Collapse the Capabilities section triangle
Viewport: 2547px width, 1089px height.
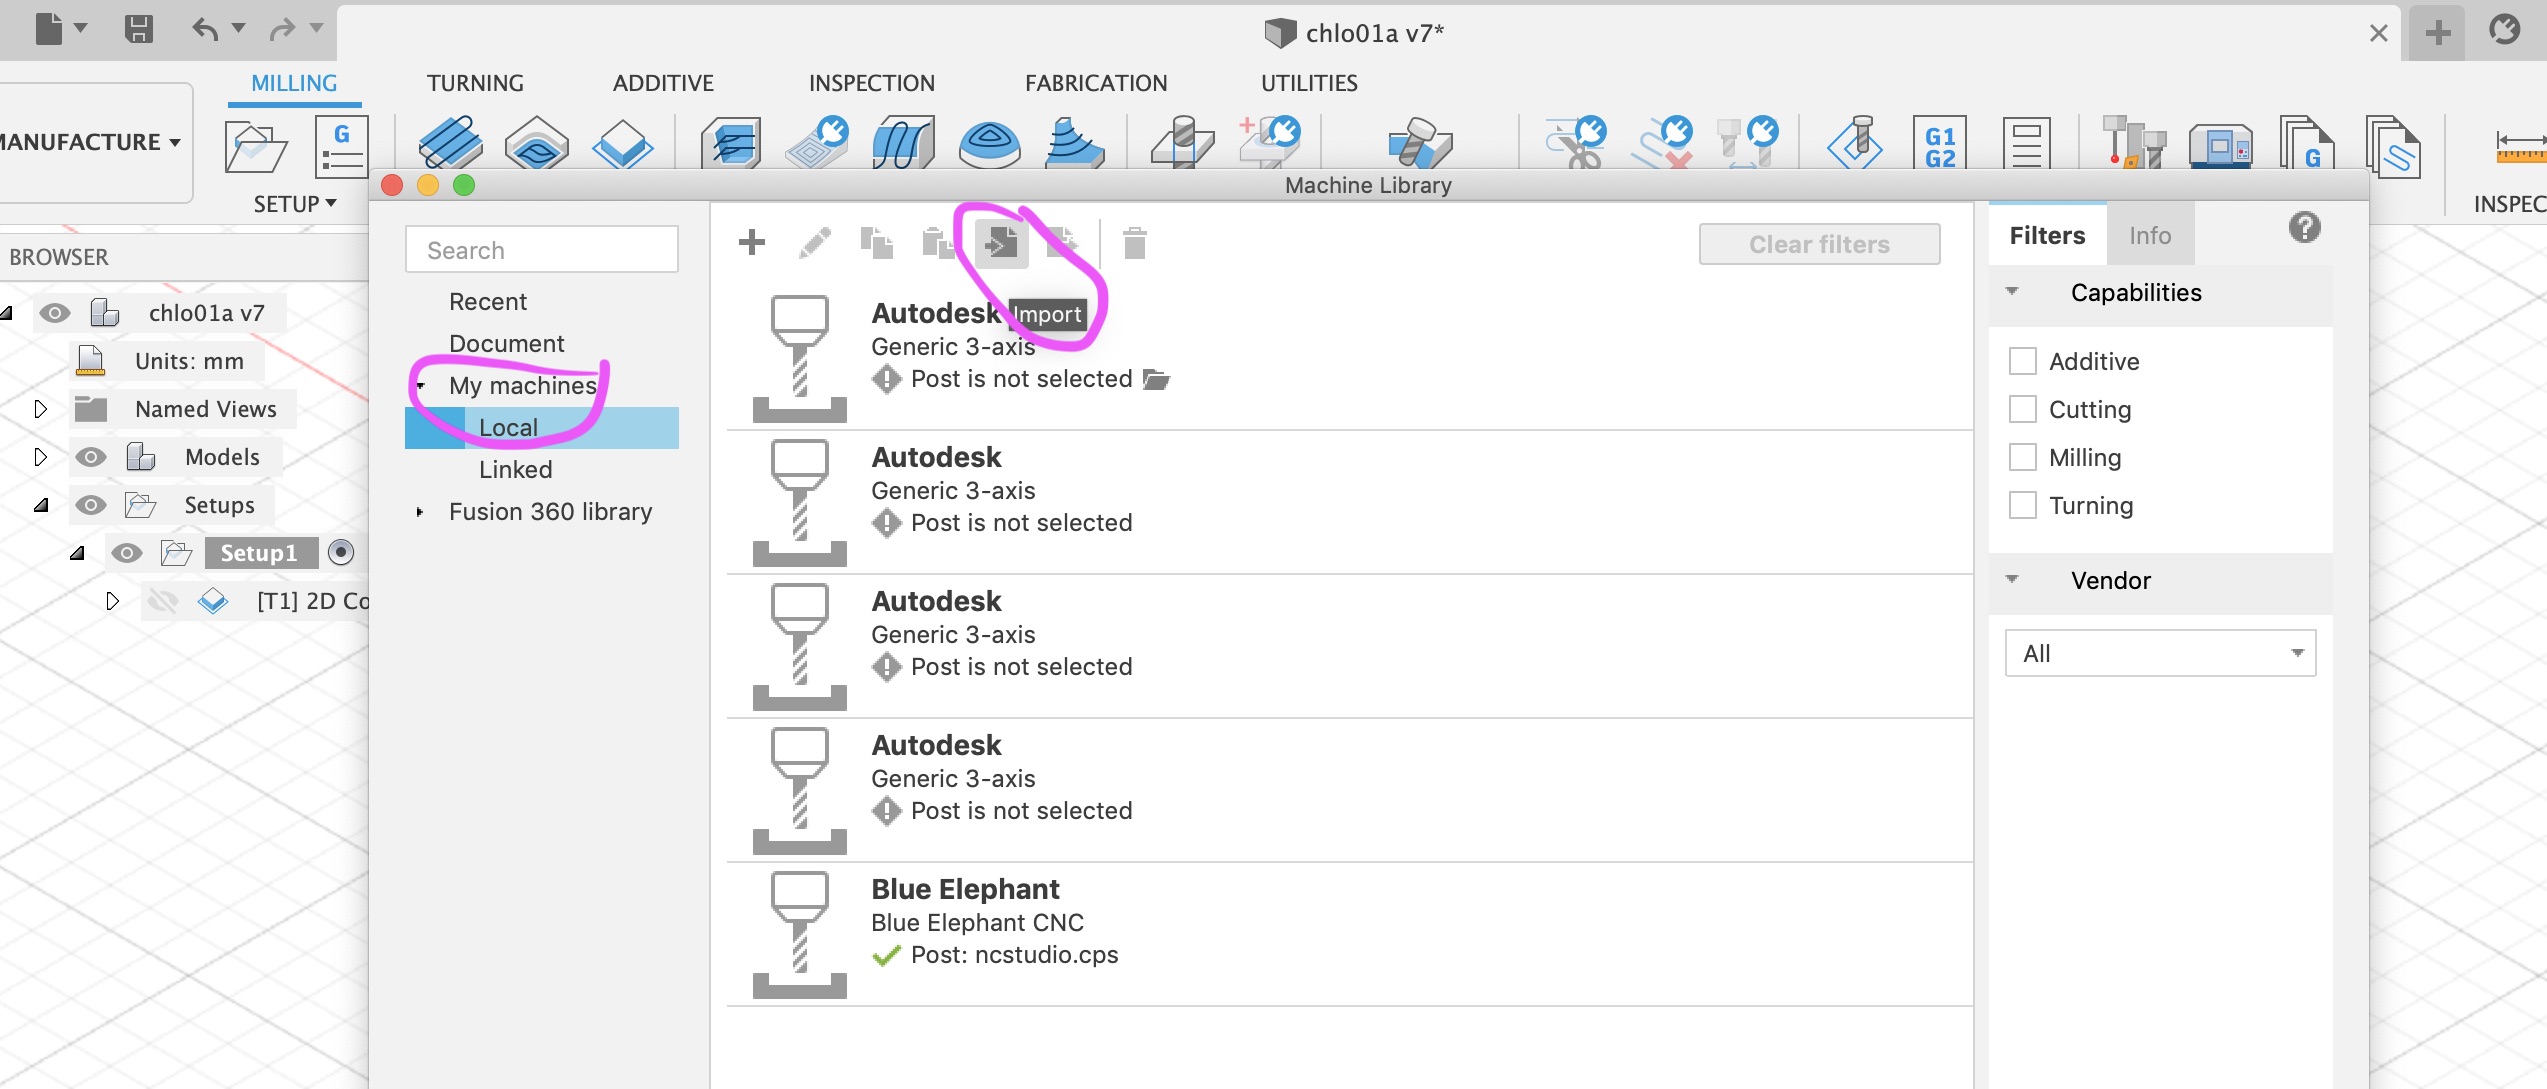[x=2012, y=292]
